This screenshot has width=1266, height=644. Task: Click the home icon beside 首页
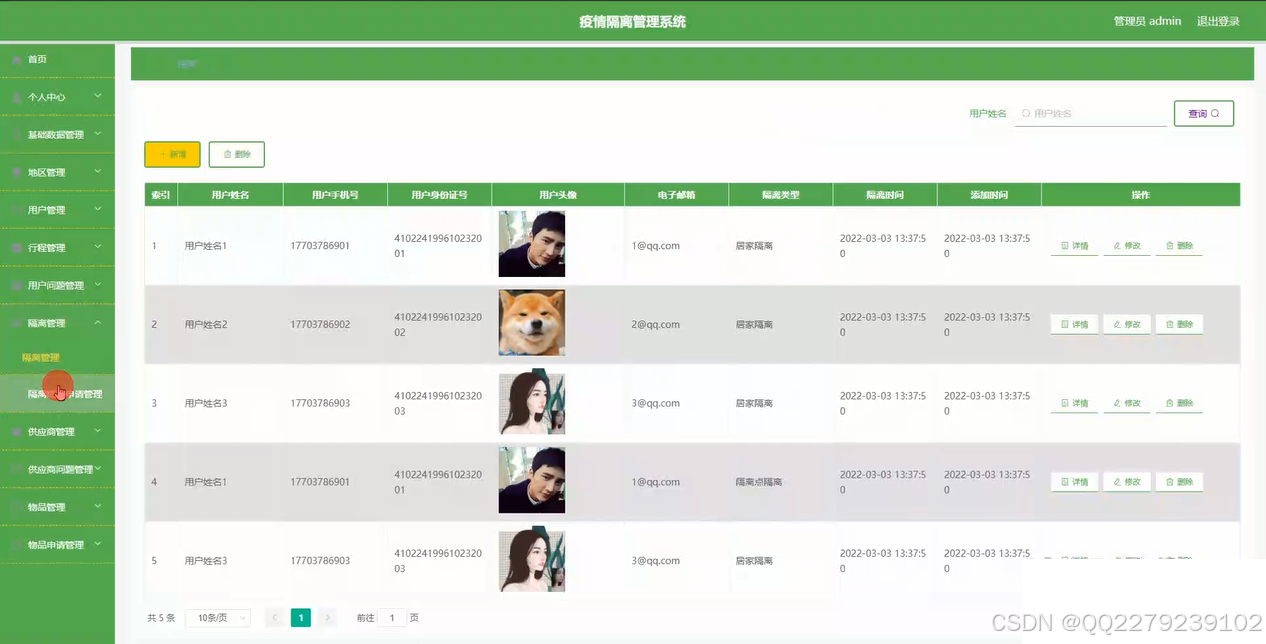15,59
